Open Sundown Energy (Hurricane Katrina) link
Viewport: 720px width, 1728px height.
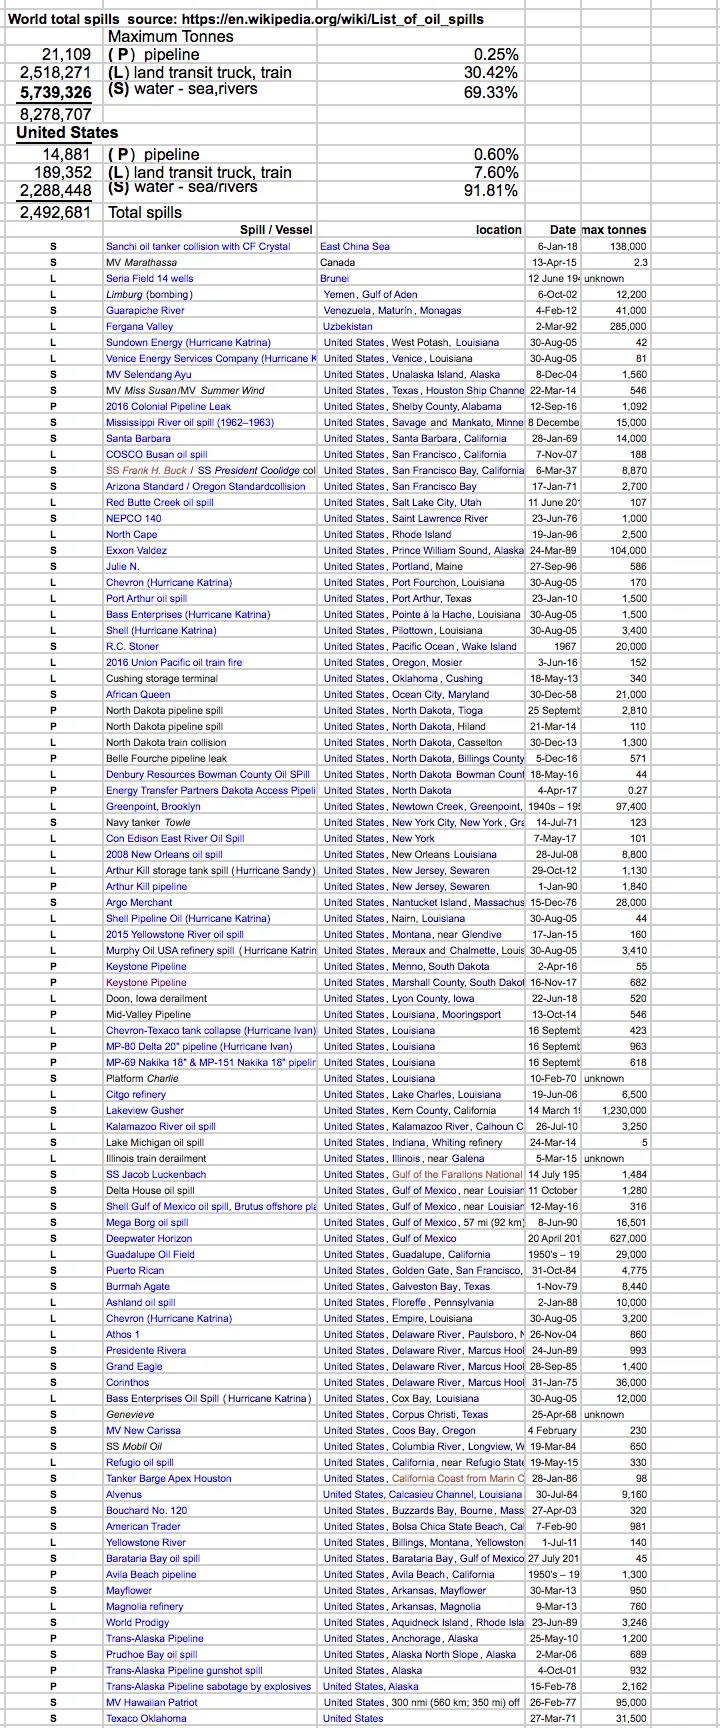click(x=188, y=342)
